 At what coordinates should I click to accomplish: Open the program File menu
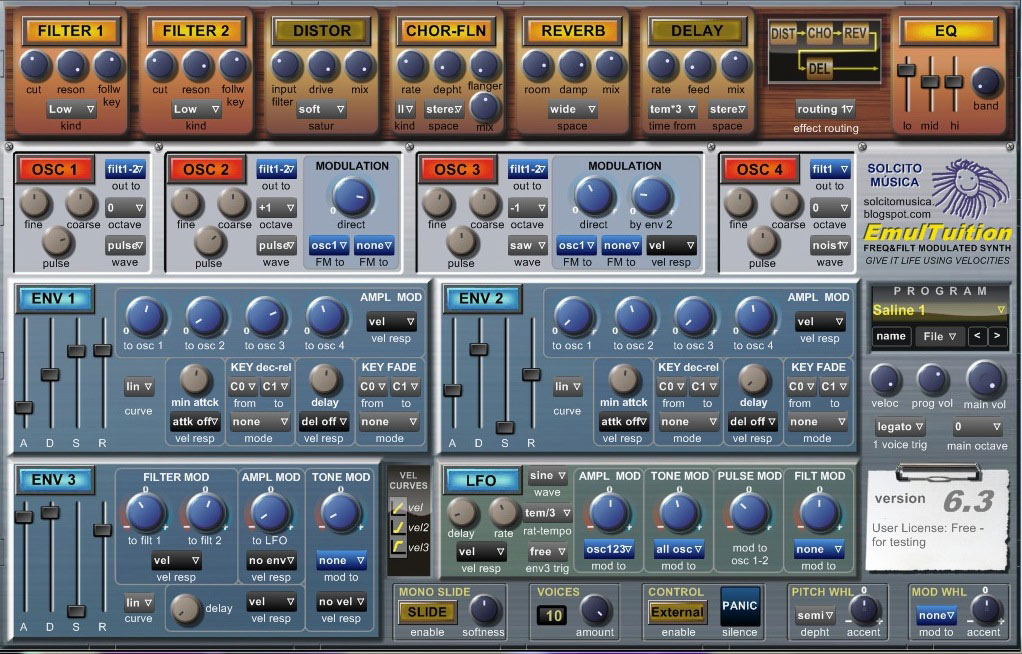939,336
